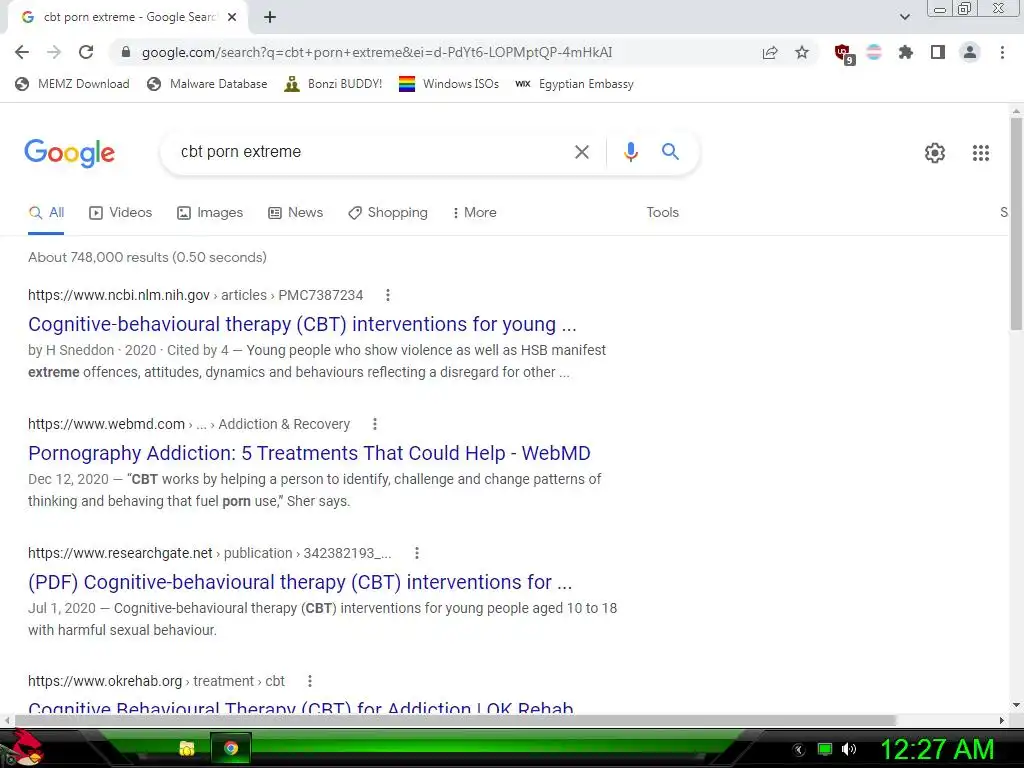Open options for the webmd.com result

pos(375,424)
